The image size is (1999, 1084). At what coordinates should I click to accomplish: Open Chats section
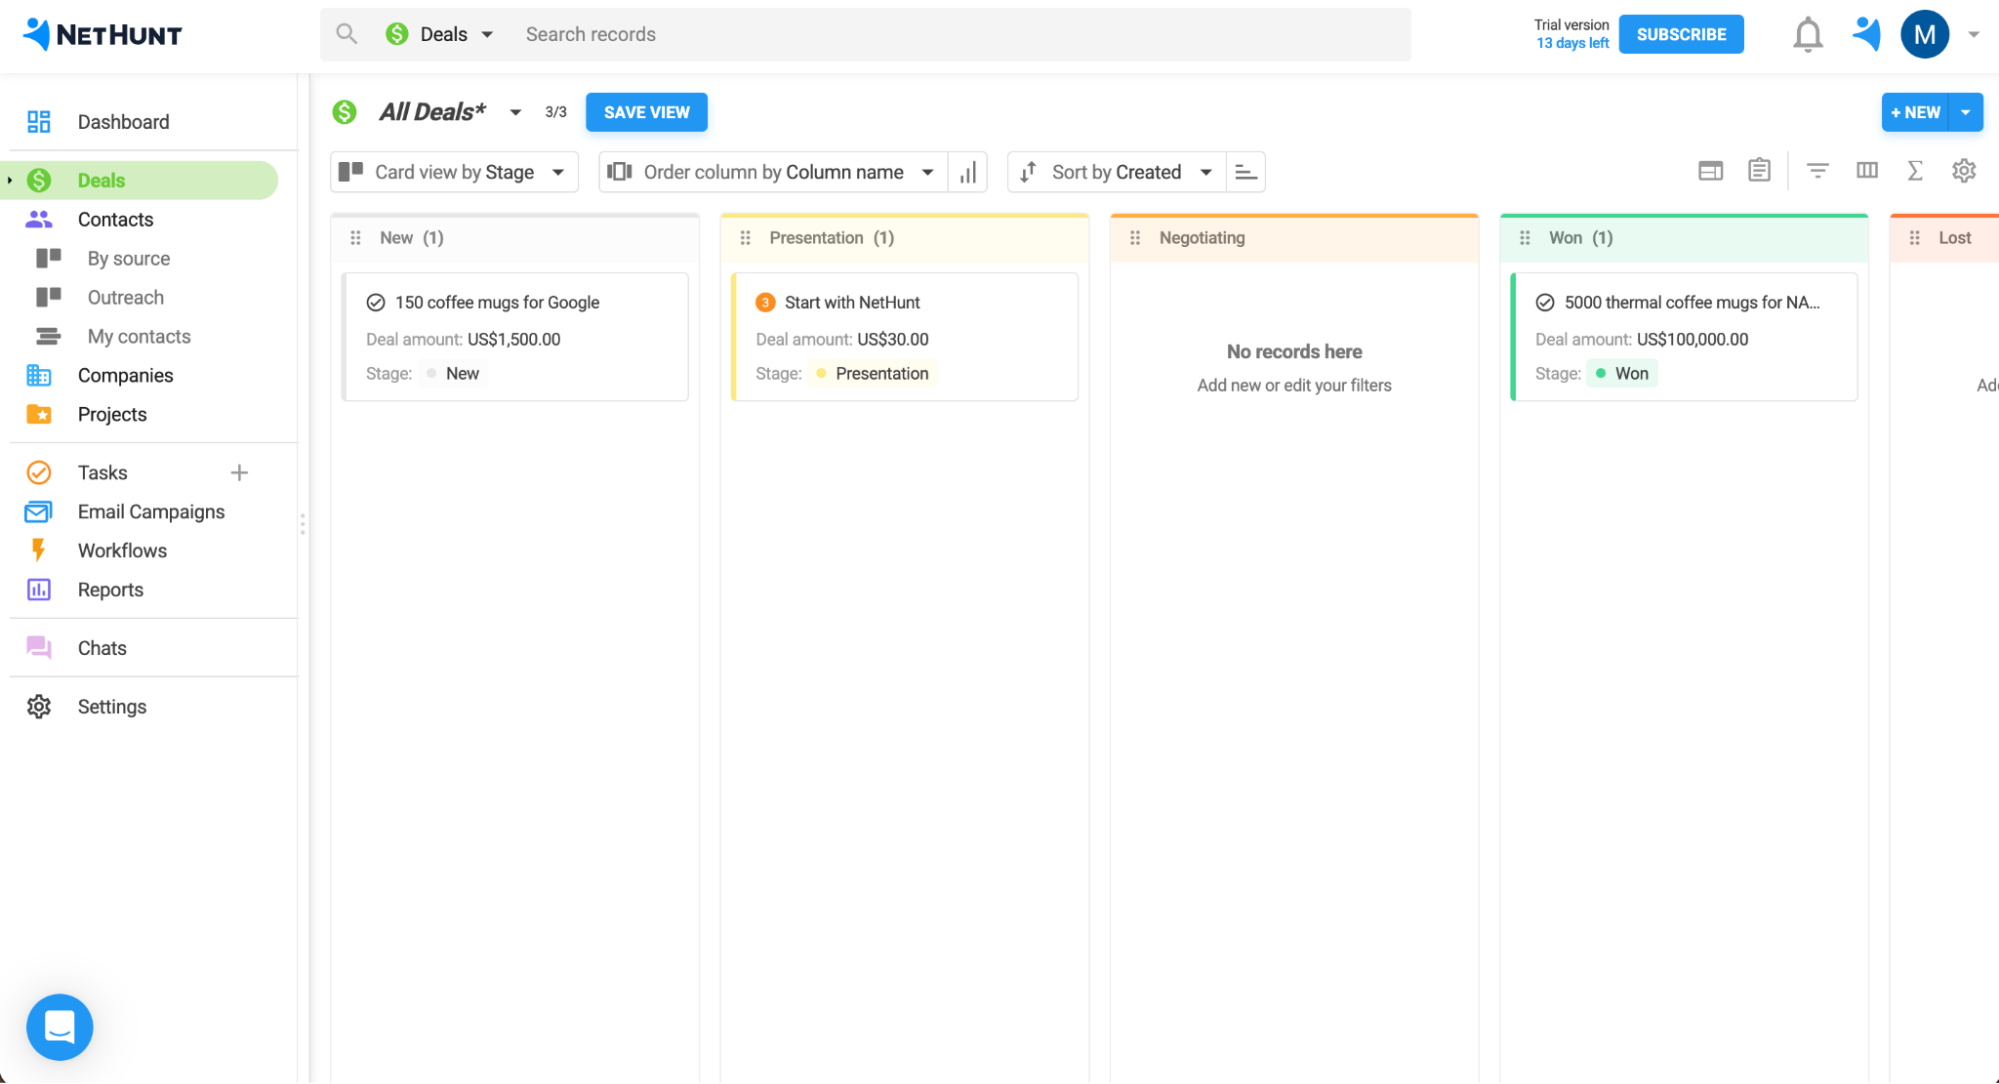click(102, 647)
